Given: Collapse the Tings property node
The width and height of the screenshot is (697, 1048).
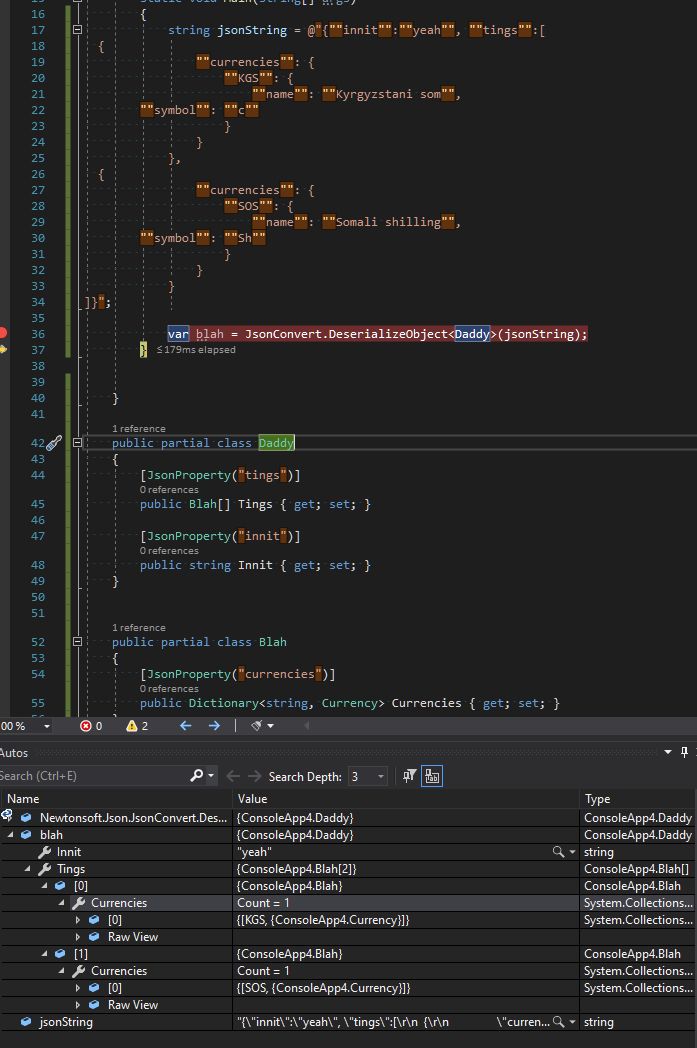Looking at the screenshot, I should pyautogui.click(x=28, y=869).
